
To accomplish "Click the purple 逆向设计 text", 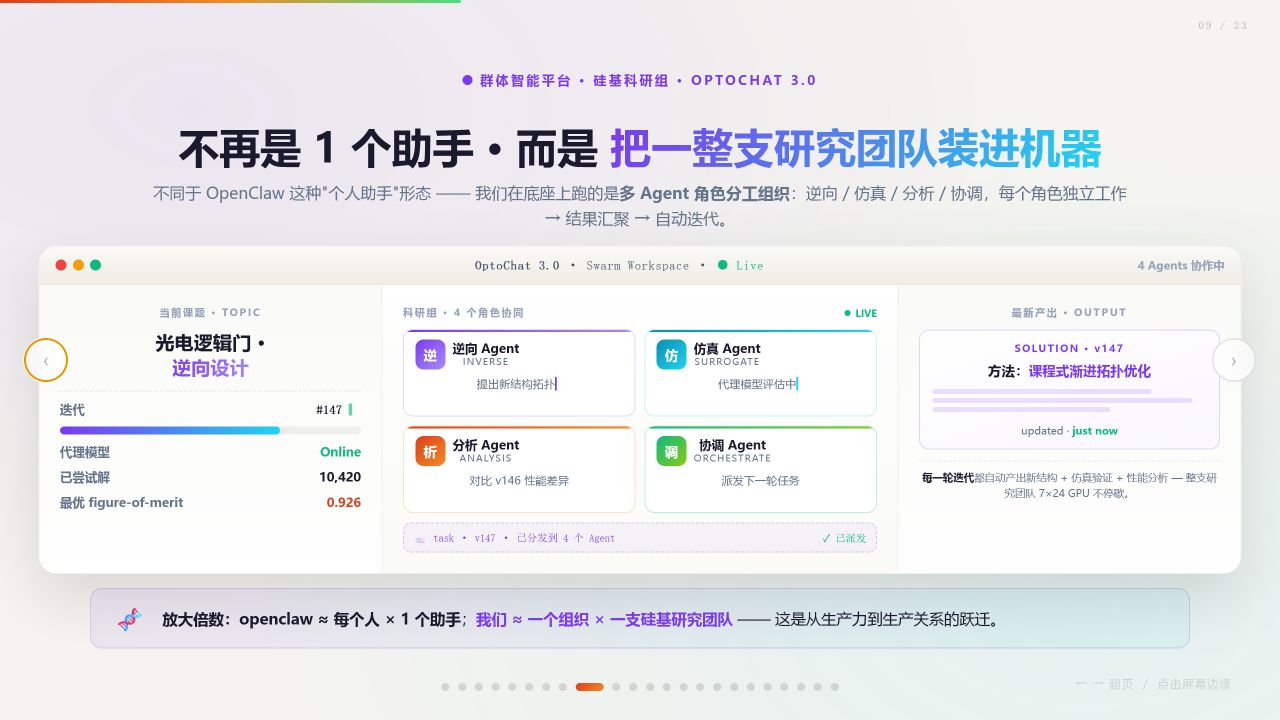I will click(x=210, y=368).
